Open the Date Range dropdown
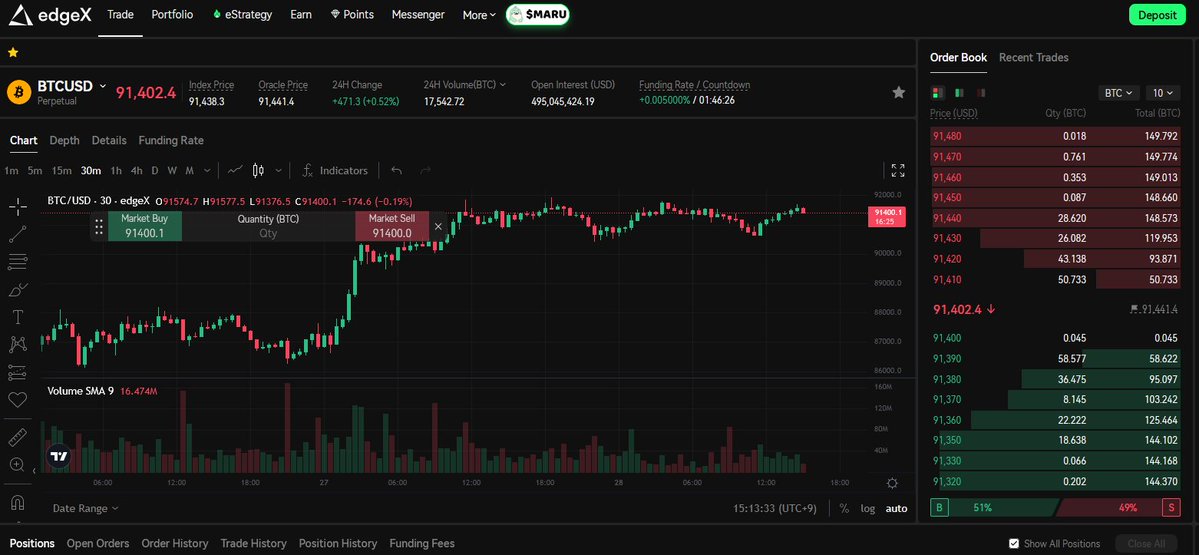The width and height of the screenshot is (1199, 555). (x=86, y=508)
